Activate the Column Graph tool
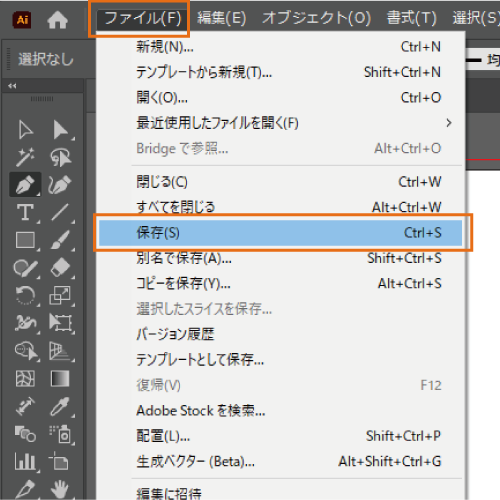 25,462
